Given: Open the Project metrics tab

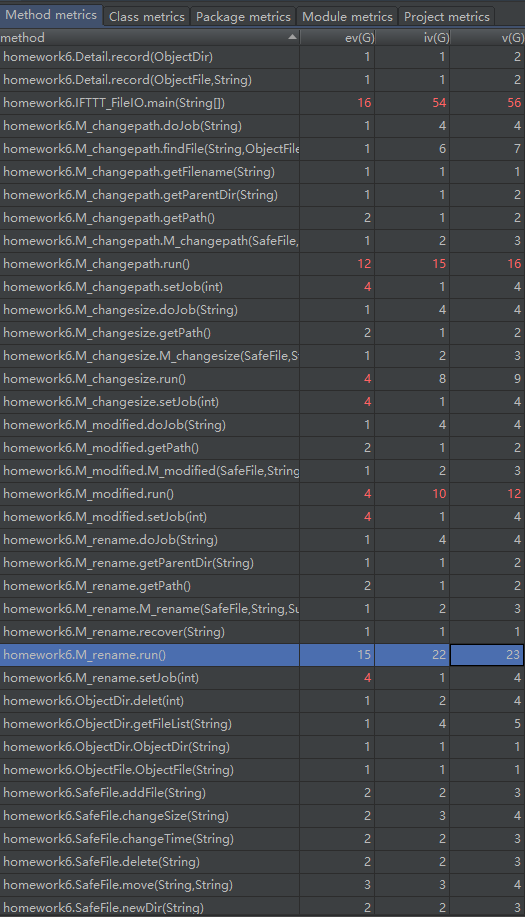Looking at the screenshot, I should tap(447, 16).
